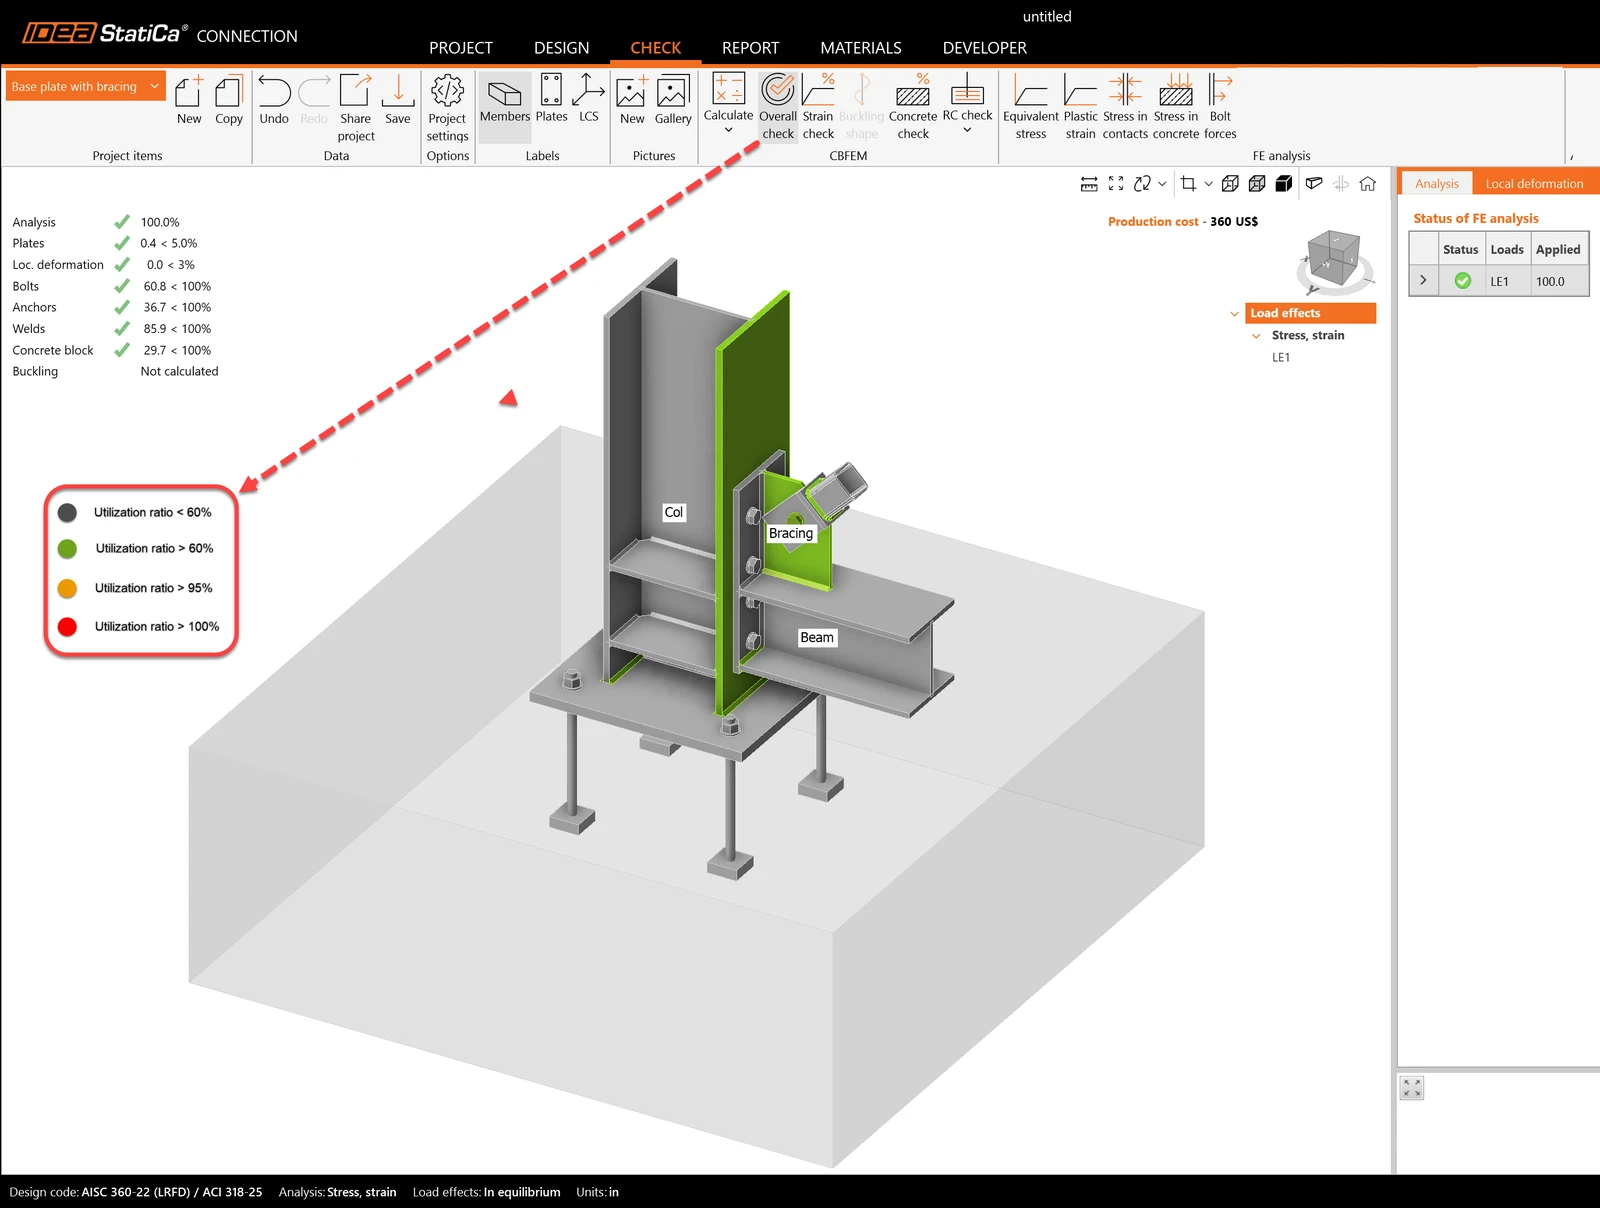Toggle LCS labels
1600x1208 pixels.
click(589, 99)
